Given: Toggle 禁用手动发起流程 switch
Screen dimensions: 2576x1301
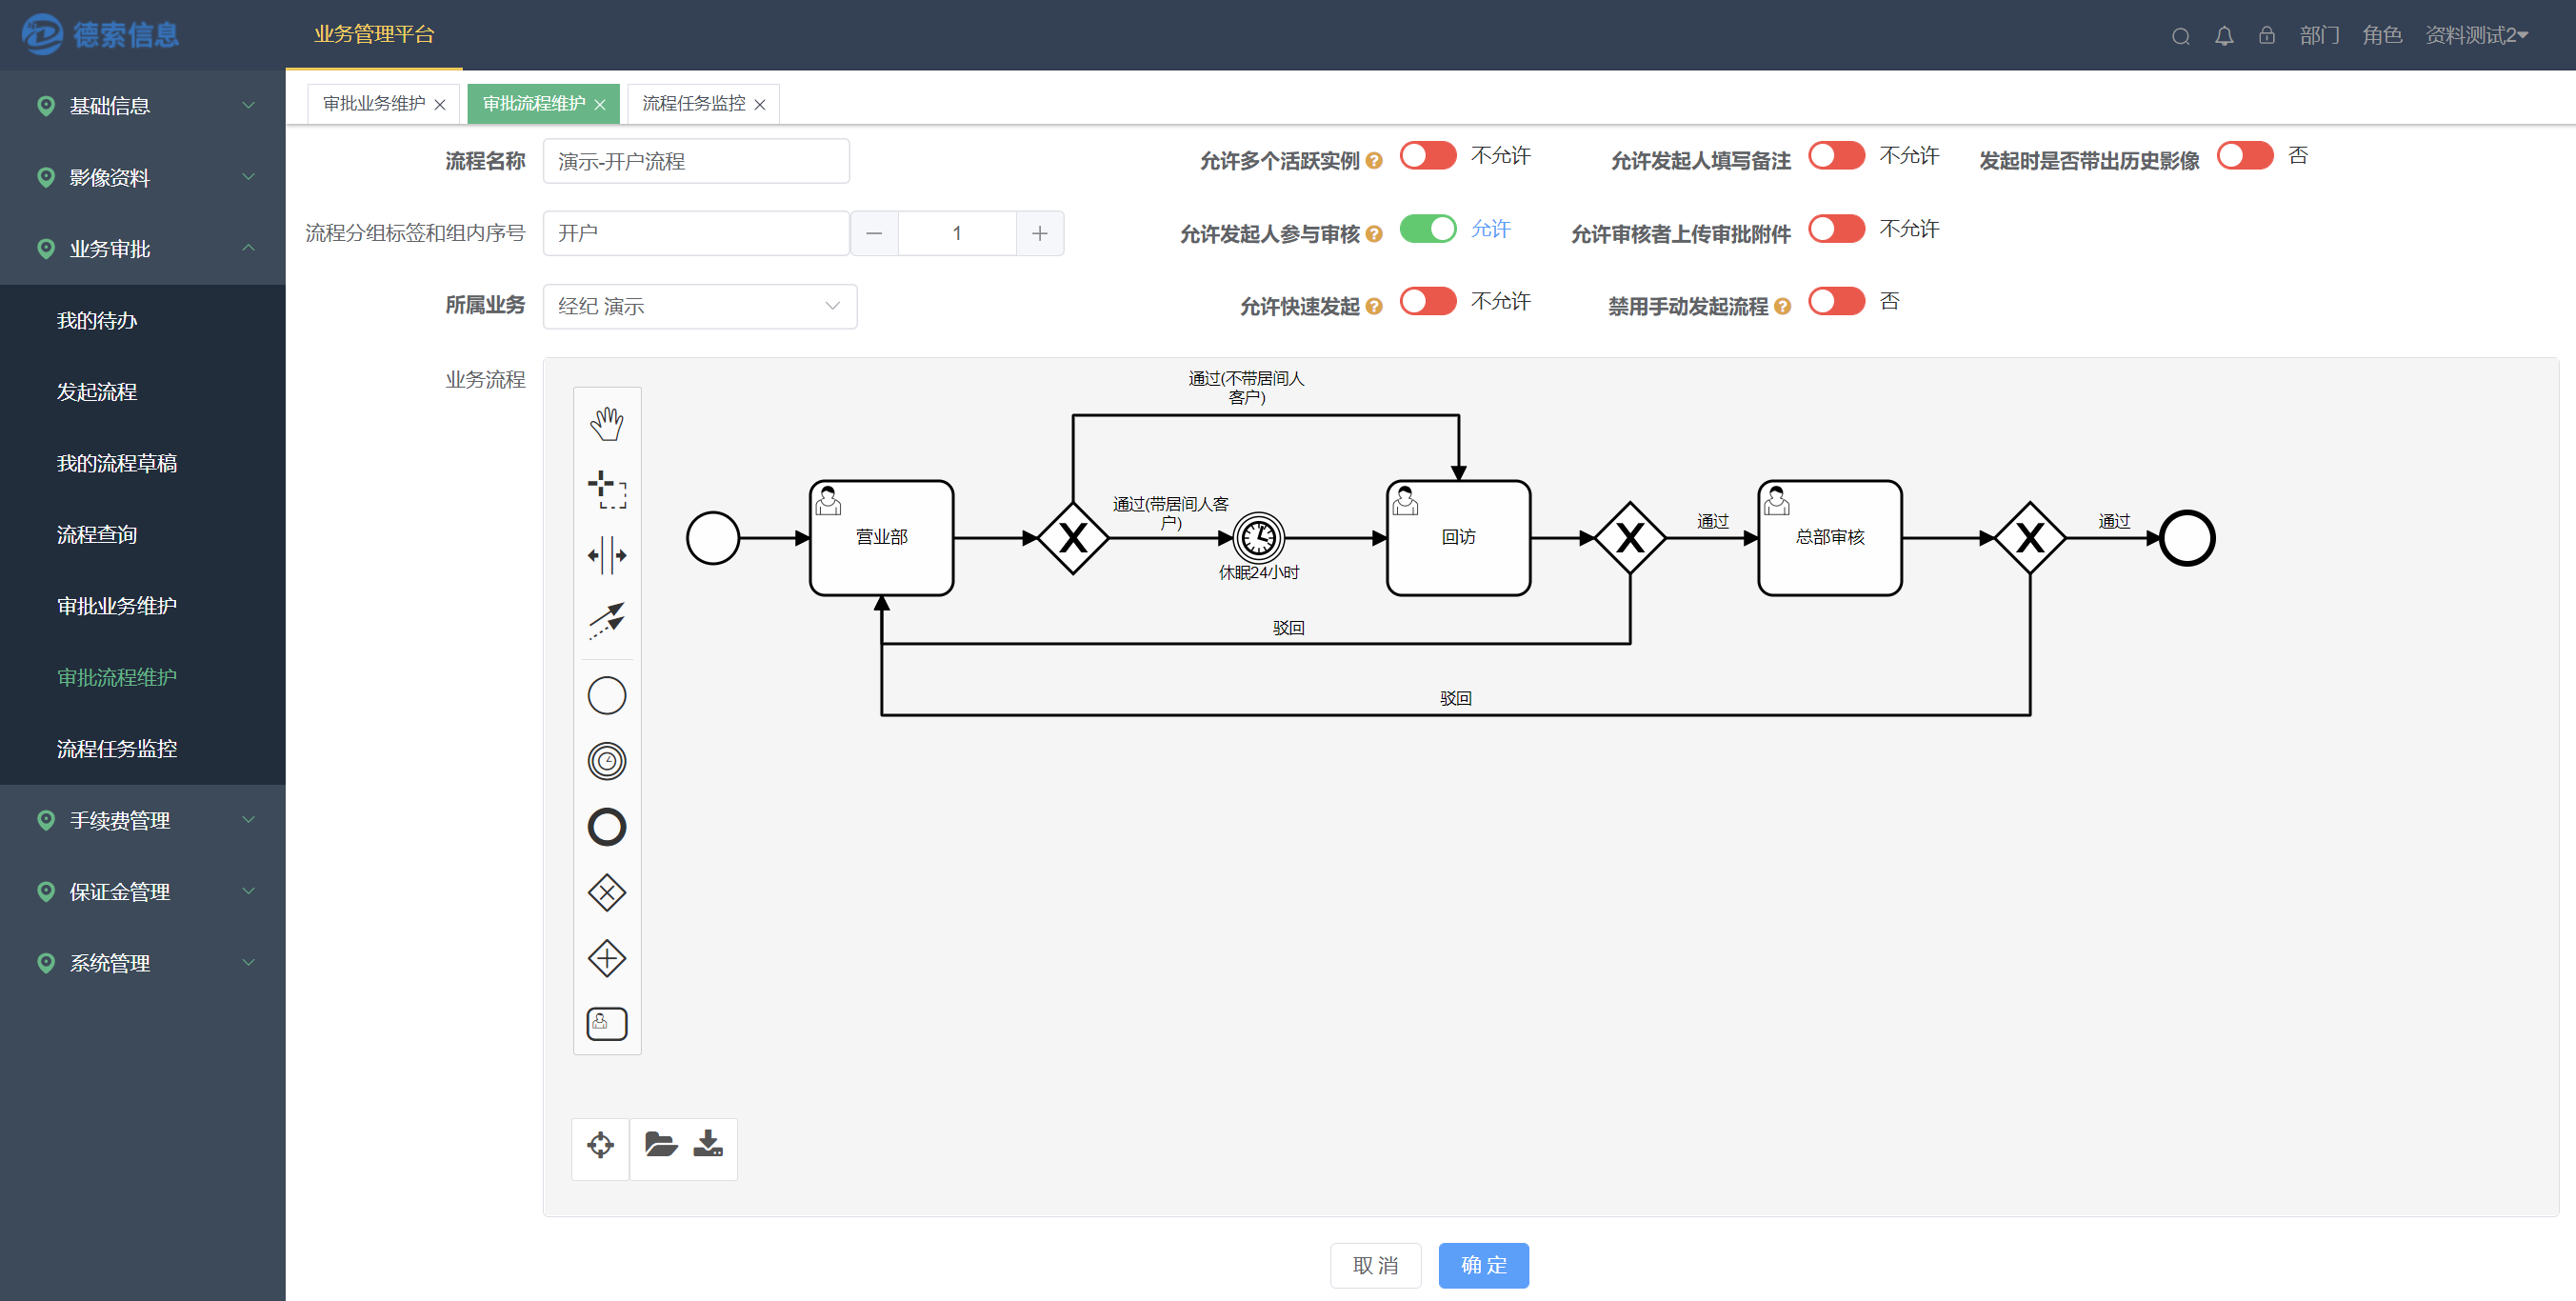Looking at the screenshot, I should (1836, 302).
